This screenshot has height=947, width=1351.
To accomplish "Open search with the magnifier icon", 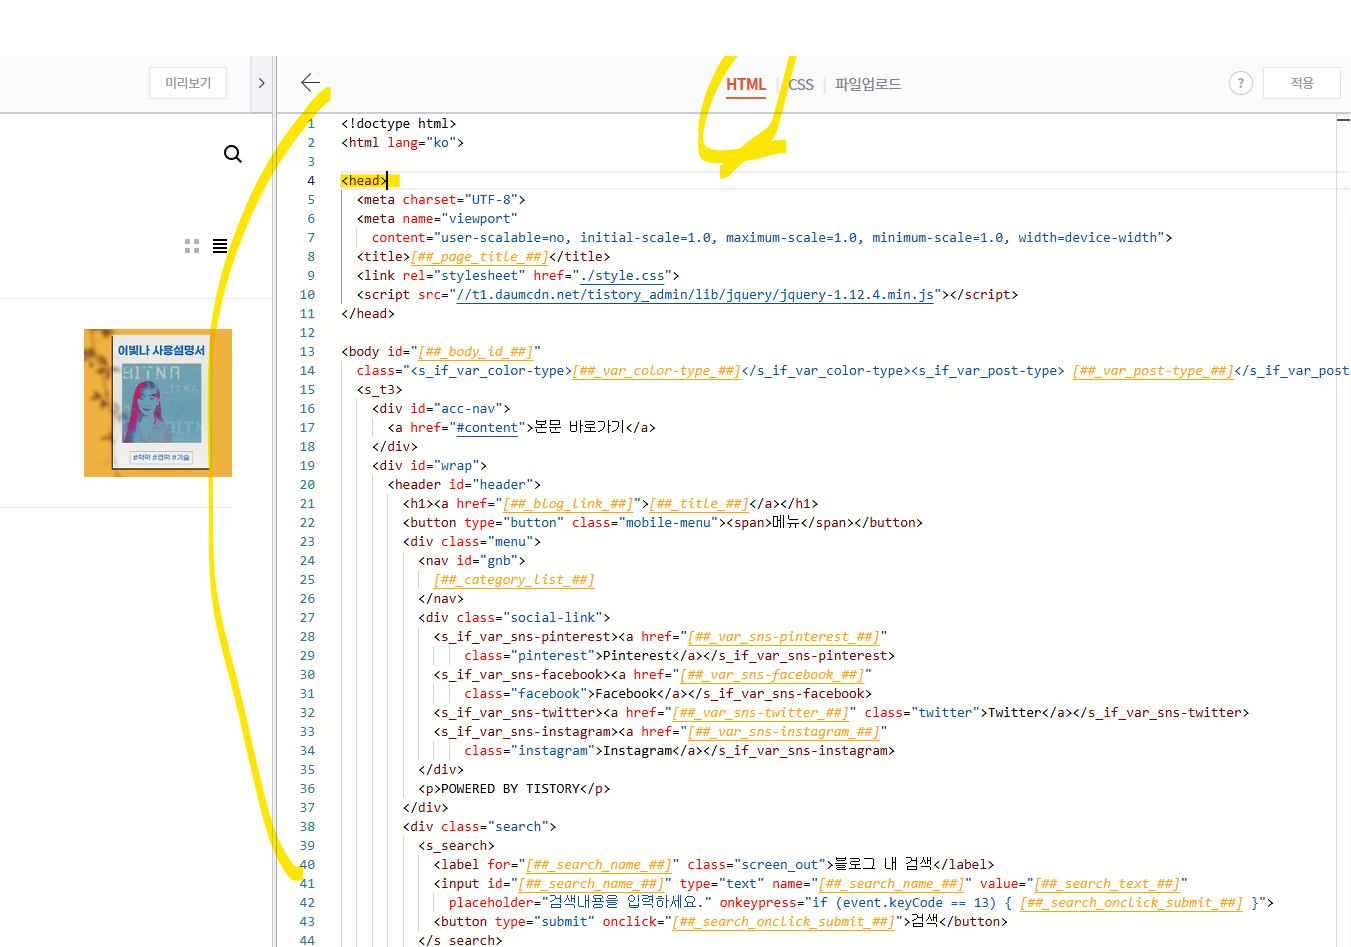I will point(233,154).
